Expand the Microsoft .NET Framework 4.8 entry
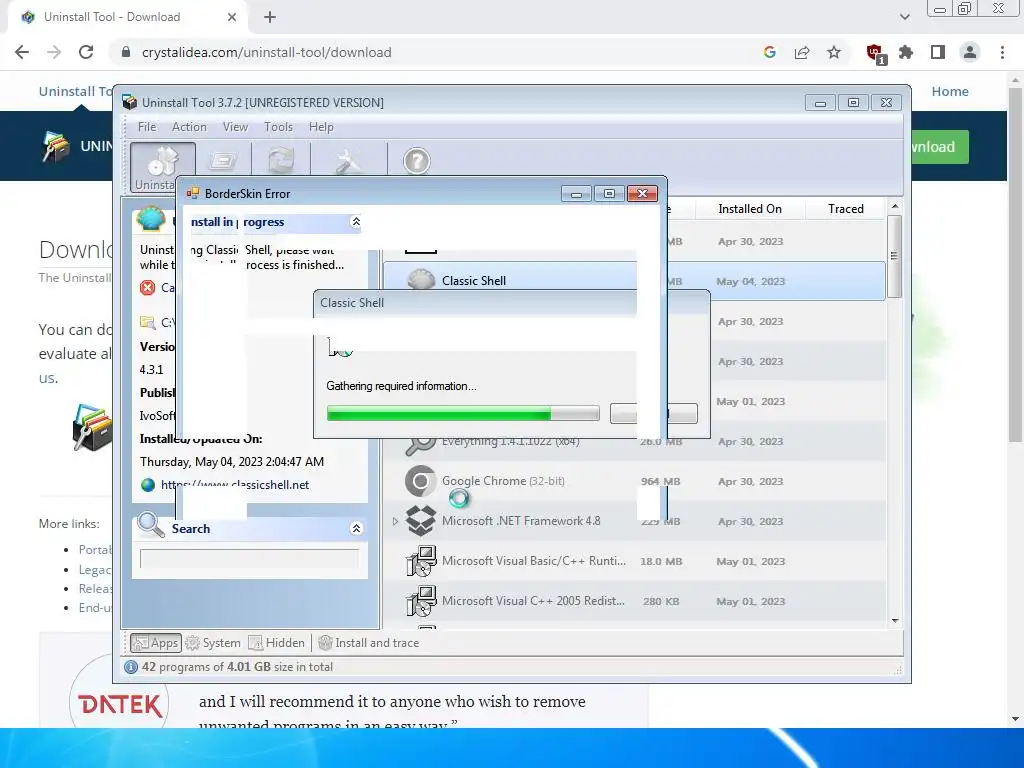The height and width of the screenshot is (768, 1024). (395, 521)
